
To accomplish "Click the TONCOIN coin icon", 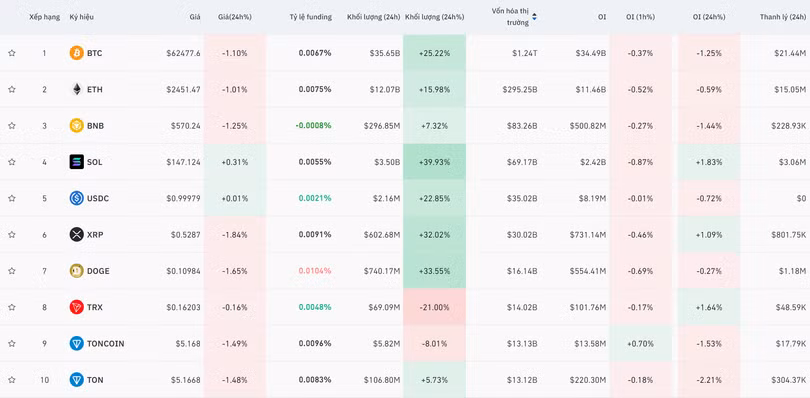I will 76,343.
